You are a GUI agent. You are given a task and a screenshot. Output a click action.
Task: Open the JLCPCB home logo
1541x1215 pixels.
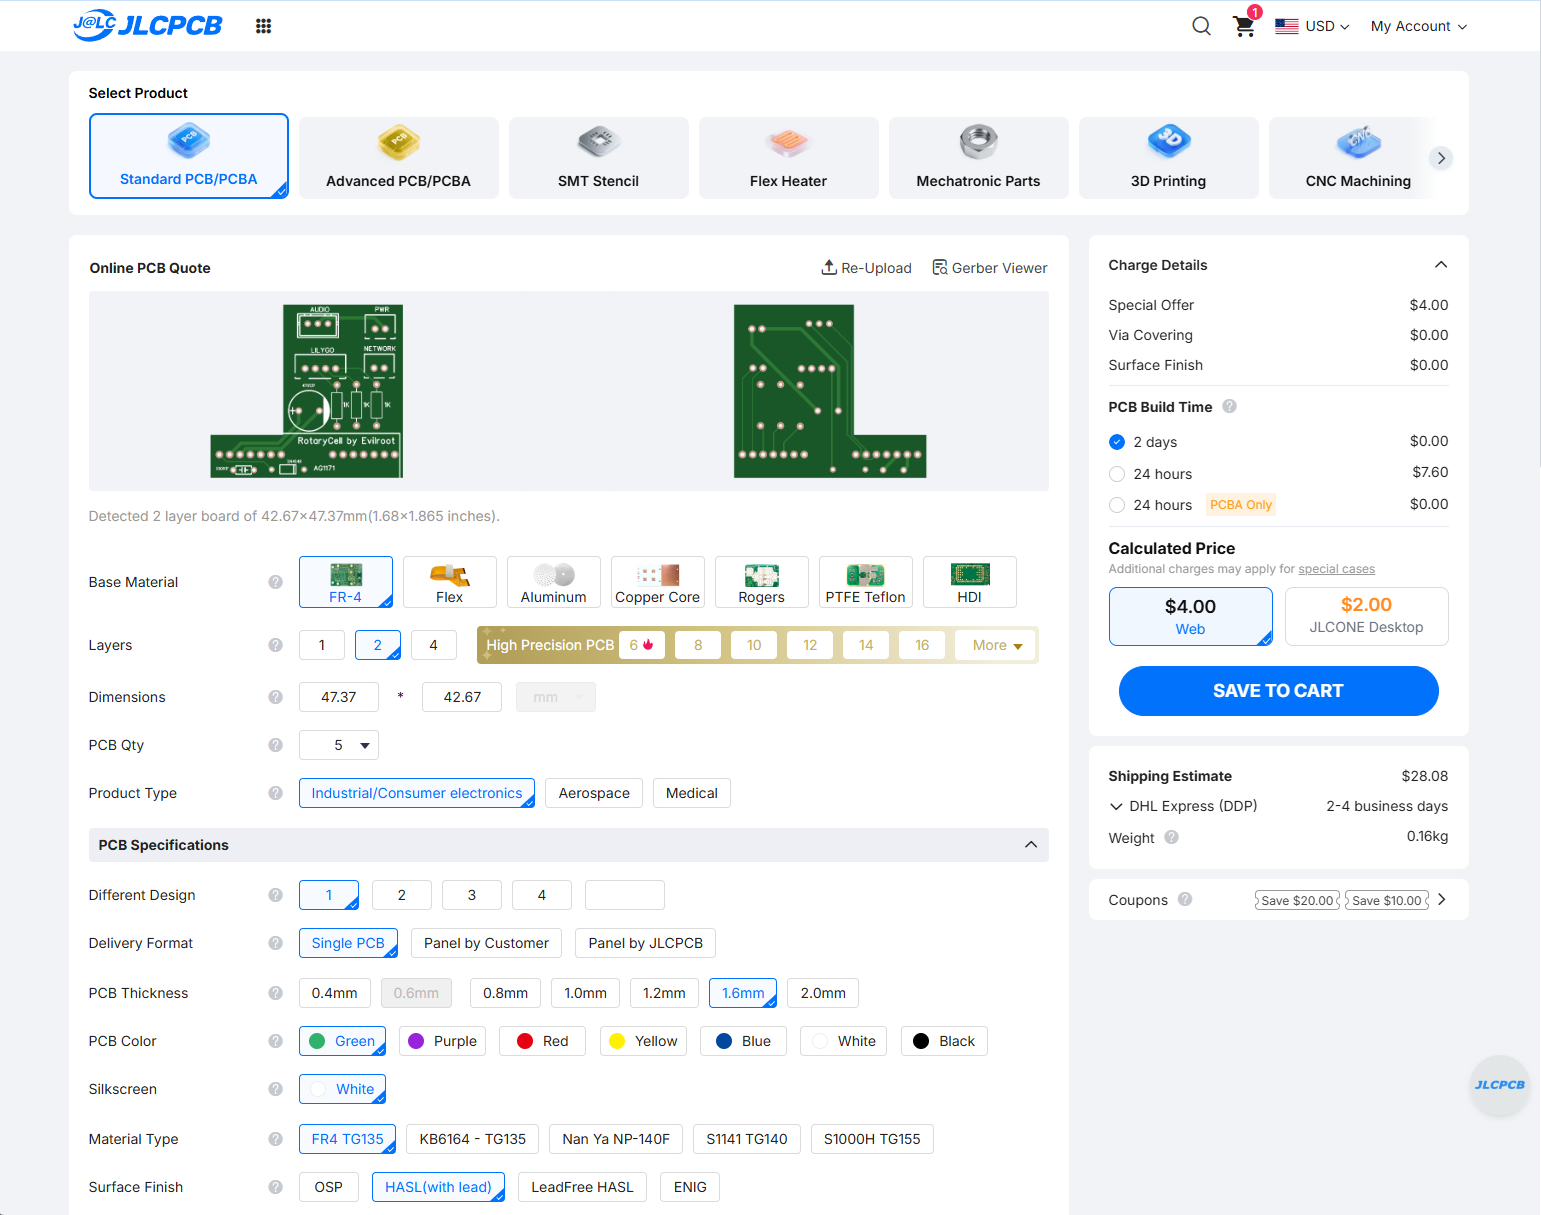[148, 25]
